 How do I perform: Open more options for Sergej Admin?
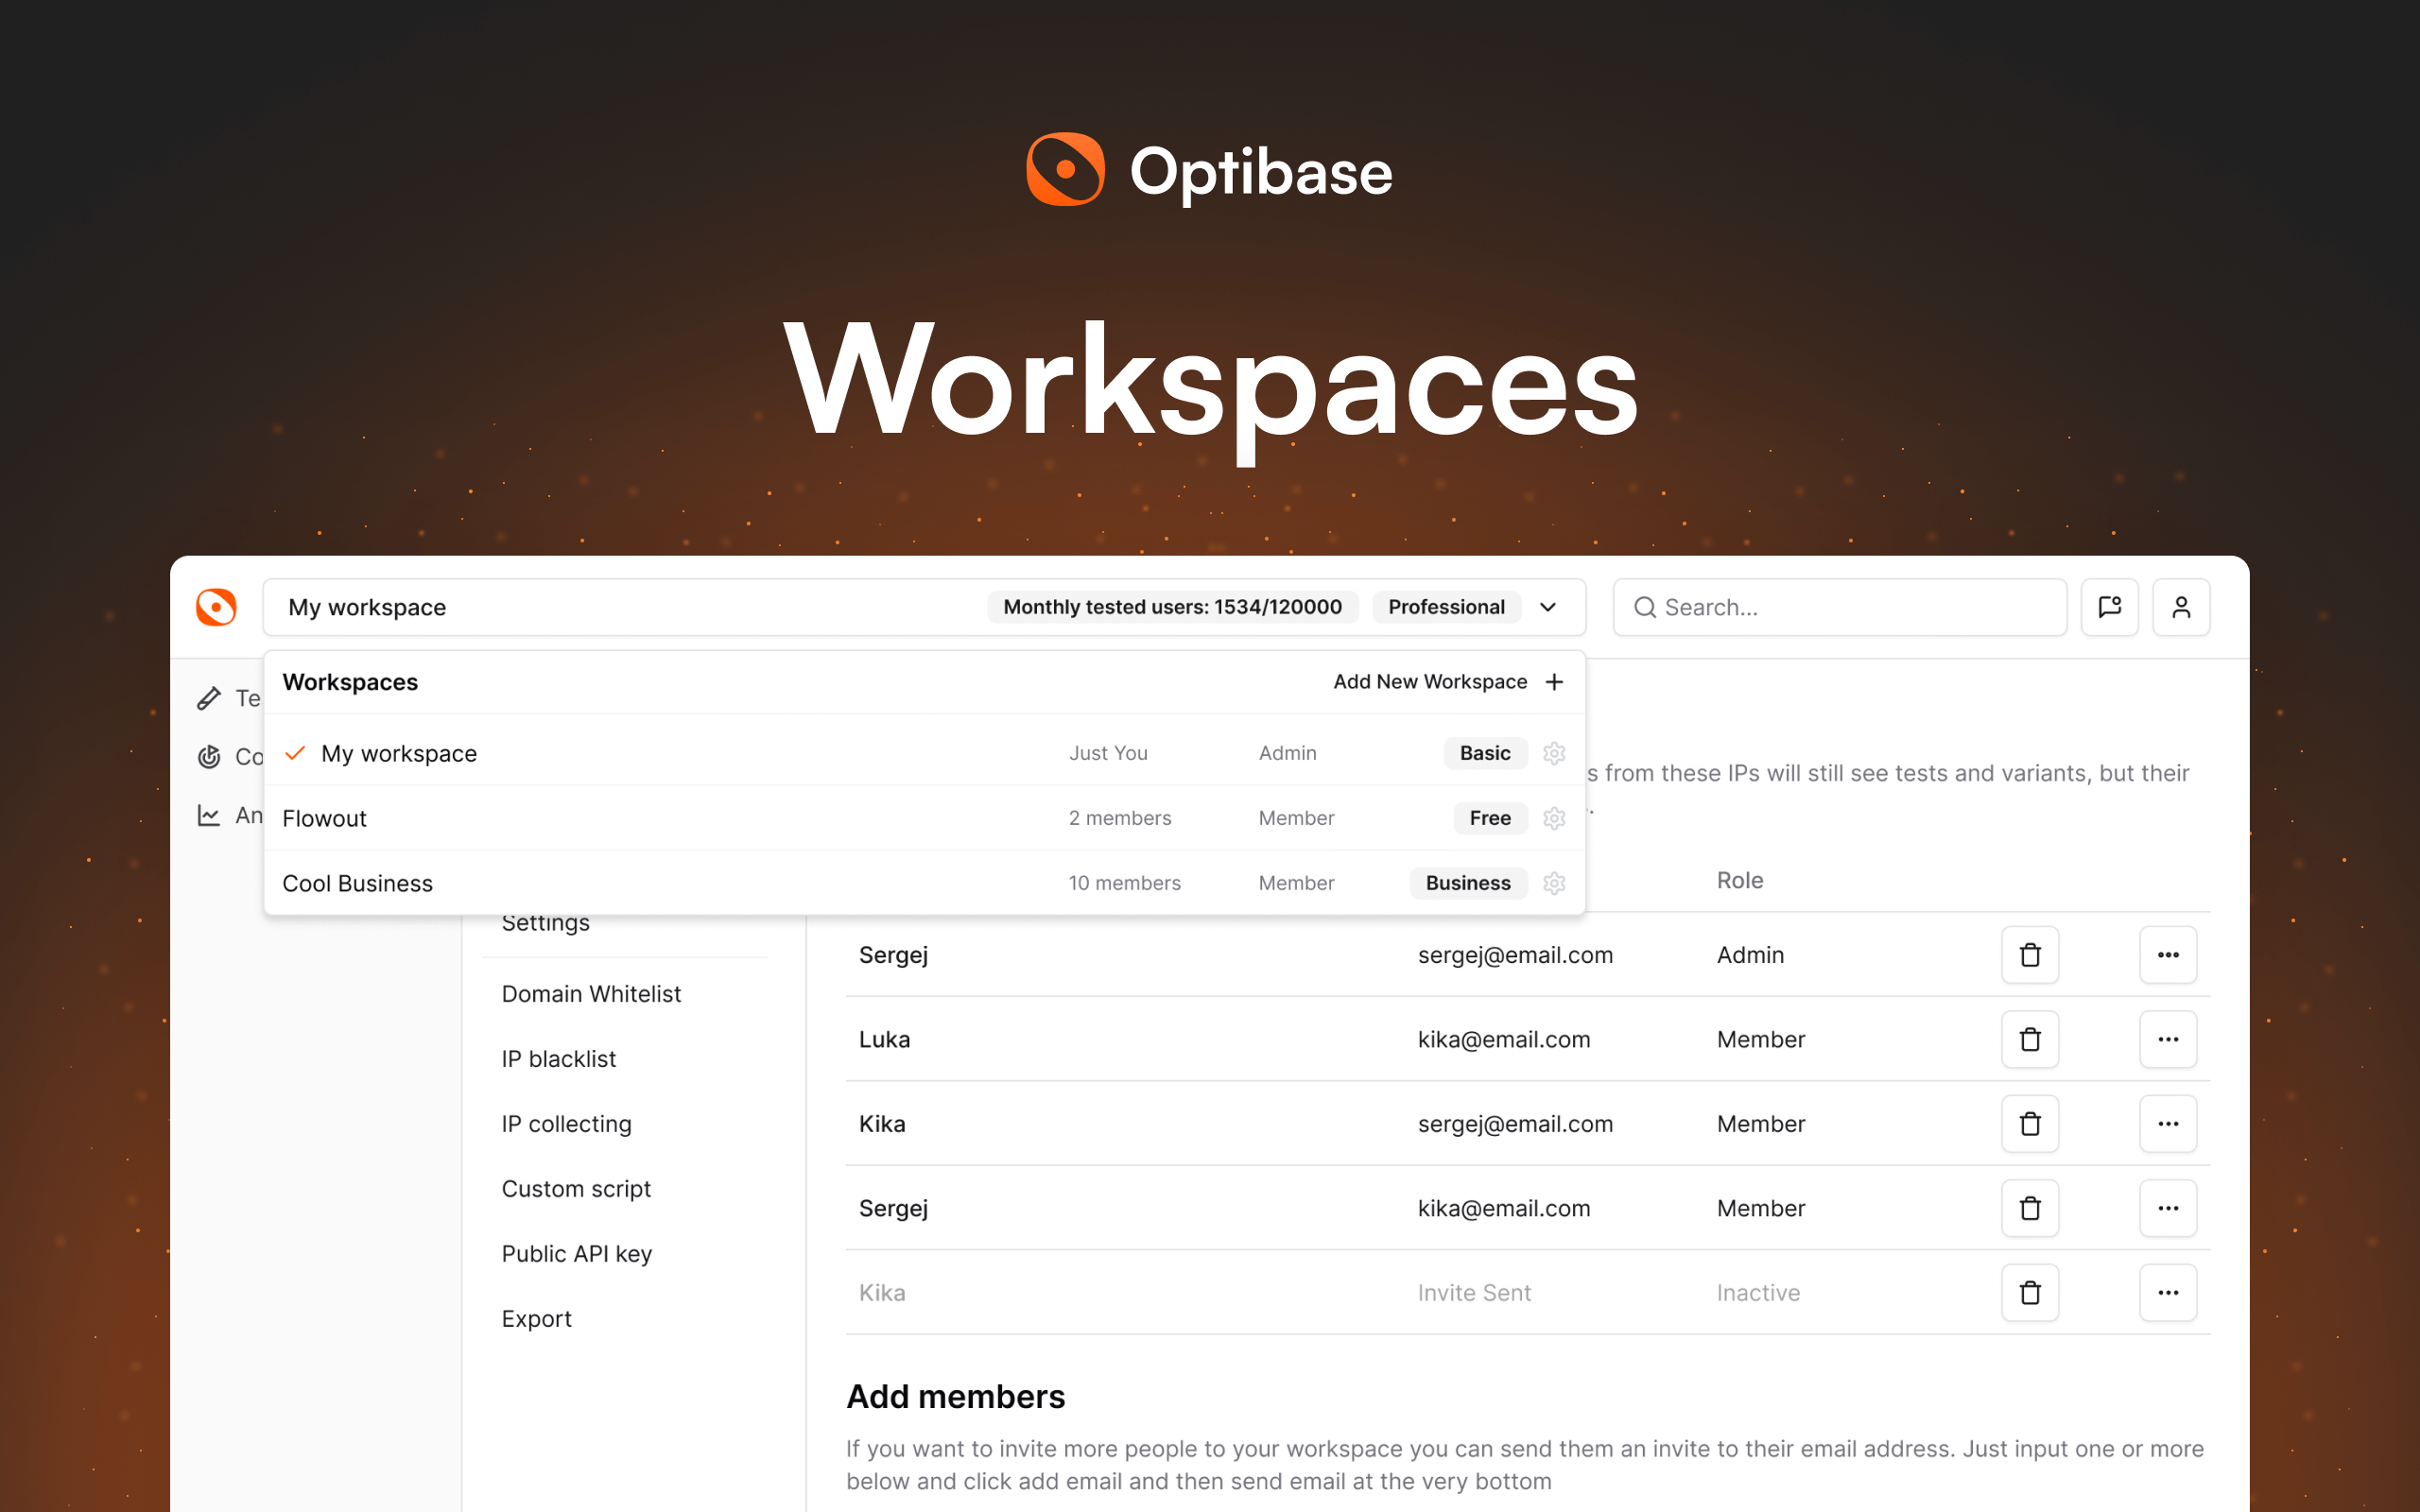click(x=2168, y=955)
